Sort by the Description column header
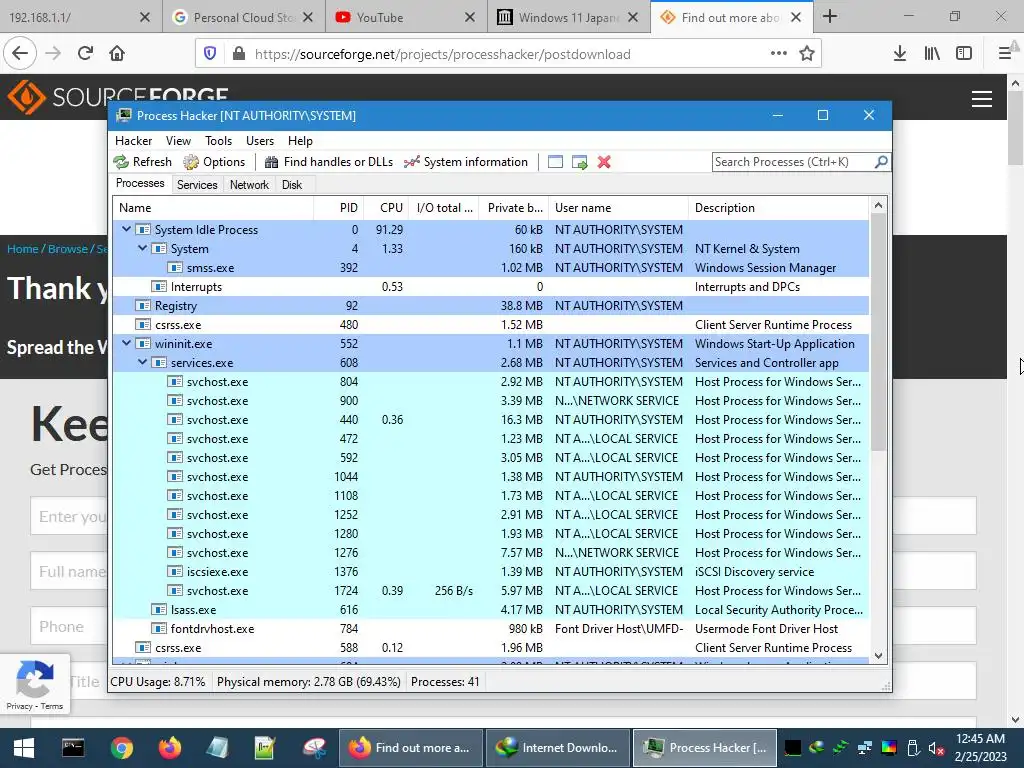 pos(778,208)
